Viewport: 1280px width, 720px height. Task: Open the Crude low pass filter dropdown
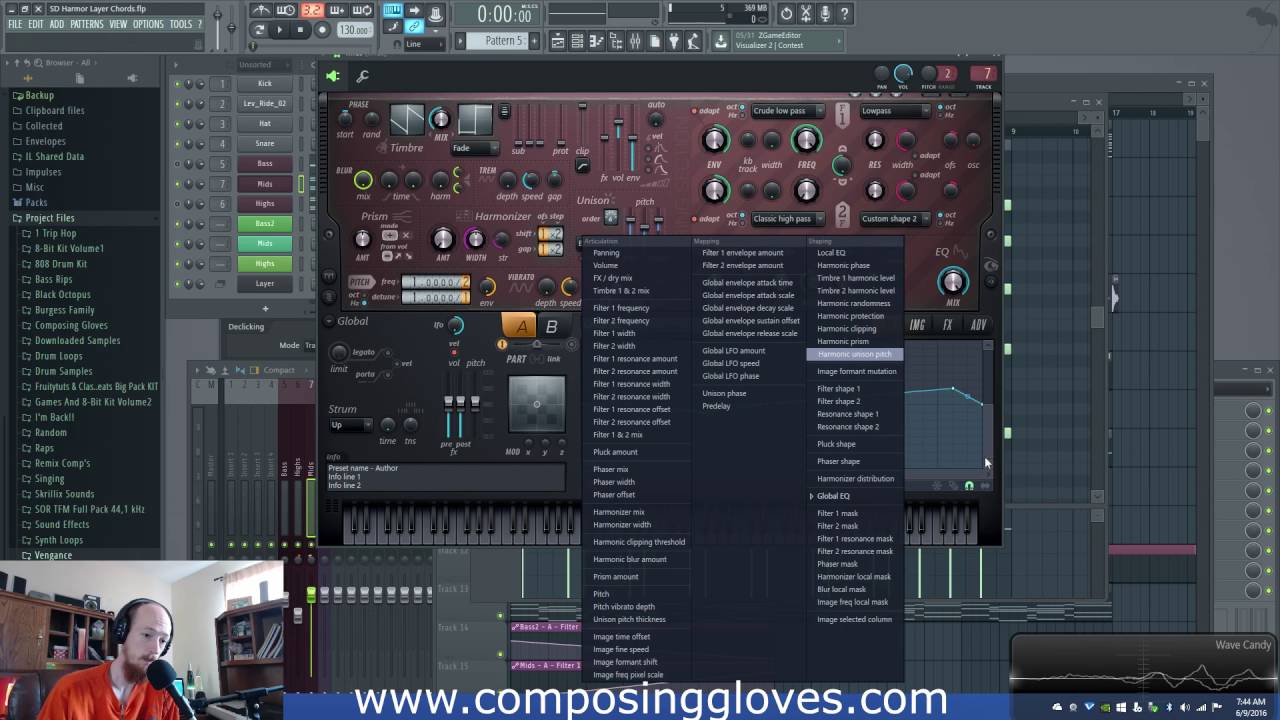[x=788, y=111]
